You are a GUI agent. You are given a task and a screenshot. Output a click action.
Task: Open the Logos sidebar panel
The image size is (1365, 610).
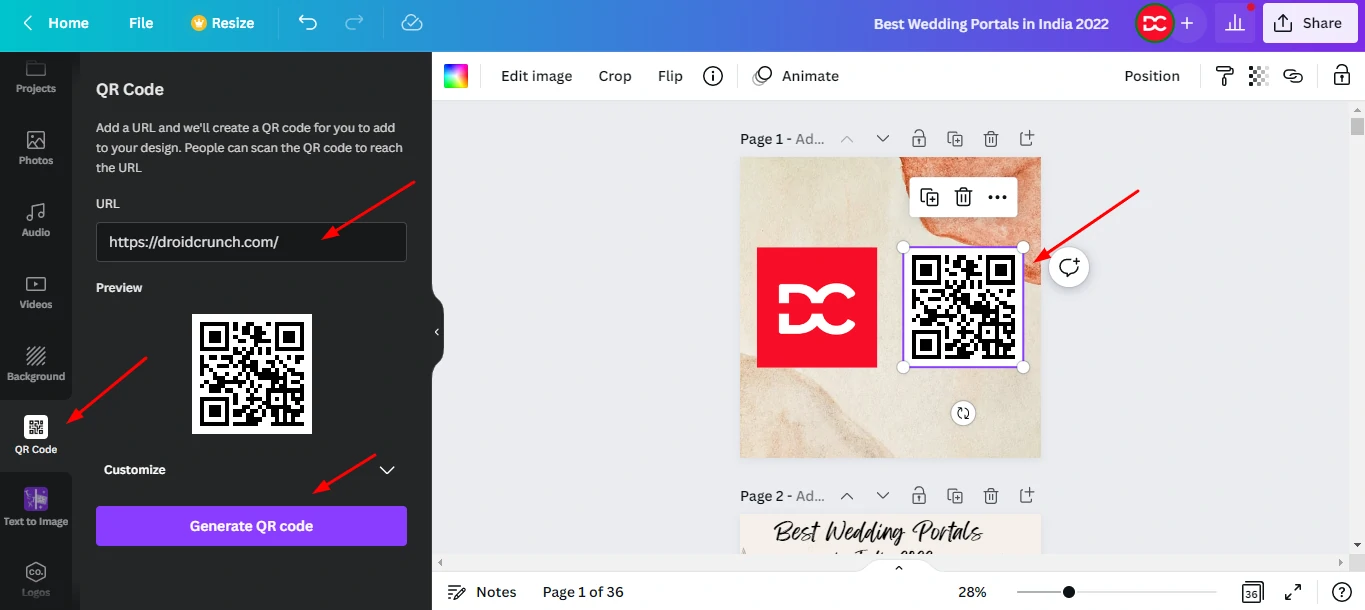[x=36, y=580]
